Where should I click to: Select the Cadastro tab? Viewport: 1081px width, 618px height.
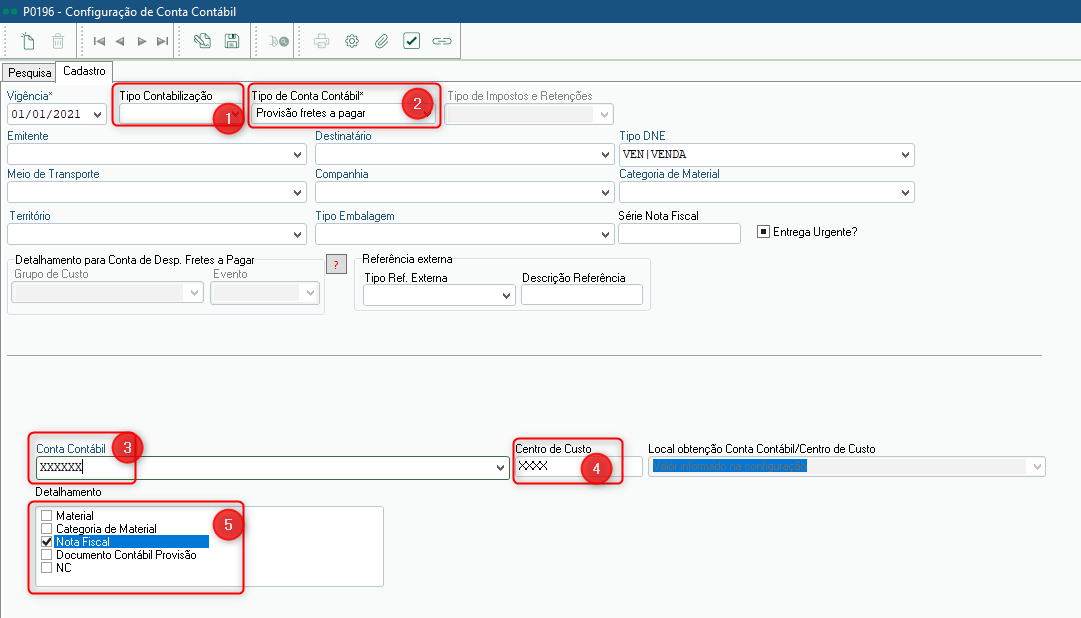[84, 71]
